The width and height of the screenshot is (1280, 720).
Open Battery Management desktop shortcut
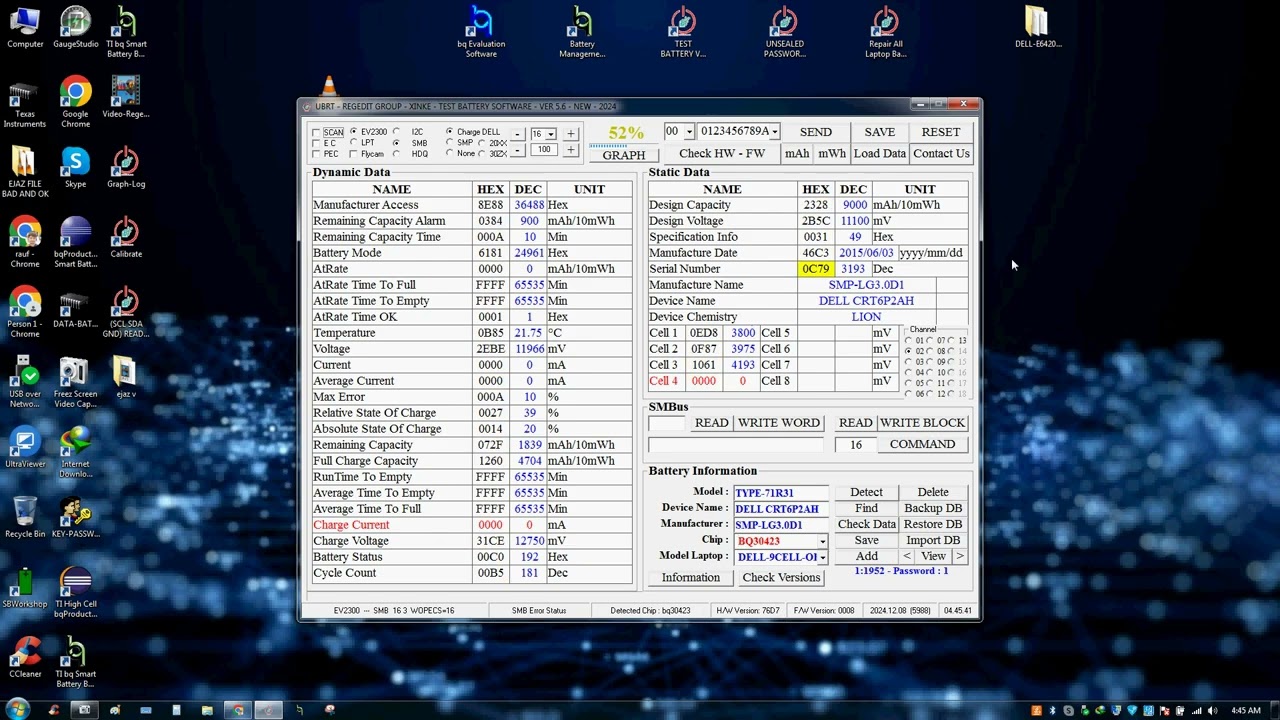581,32
